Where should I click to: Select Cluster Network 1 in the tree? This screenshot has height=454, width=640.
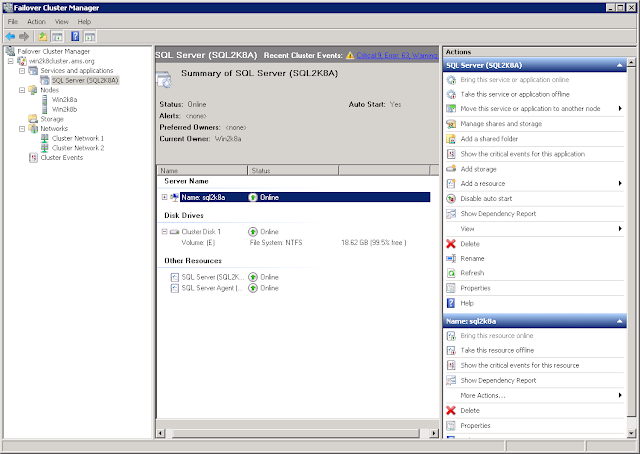(78, 138)
